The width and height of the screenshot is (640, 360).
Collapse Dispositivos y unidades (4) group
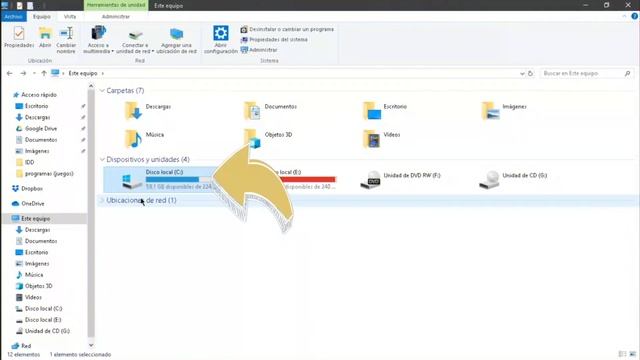[102, 160]
